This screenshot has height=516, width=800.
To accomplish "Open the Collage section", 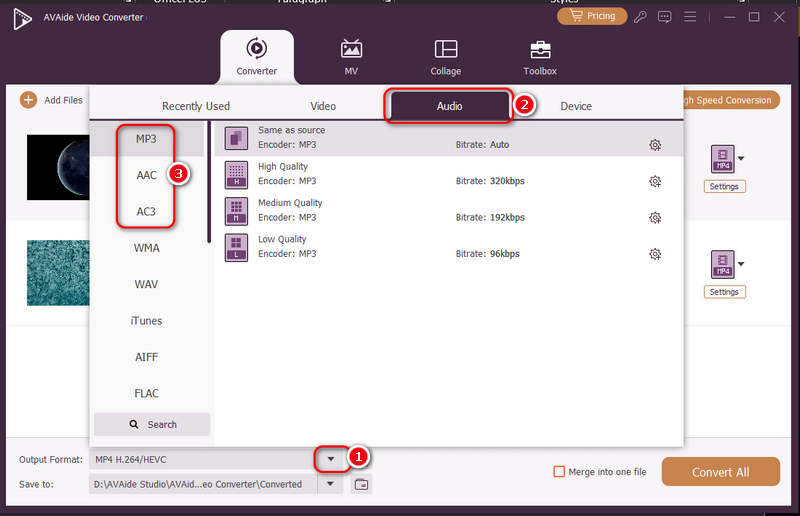I will pyautogui.click(x=446, y=57).
